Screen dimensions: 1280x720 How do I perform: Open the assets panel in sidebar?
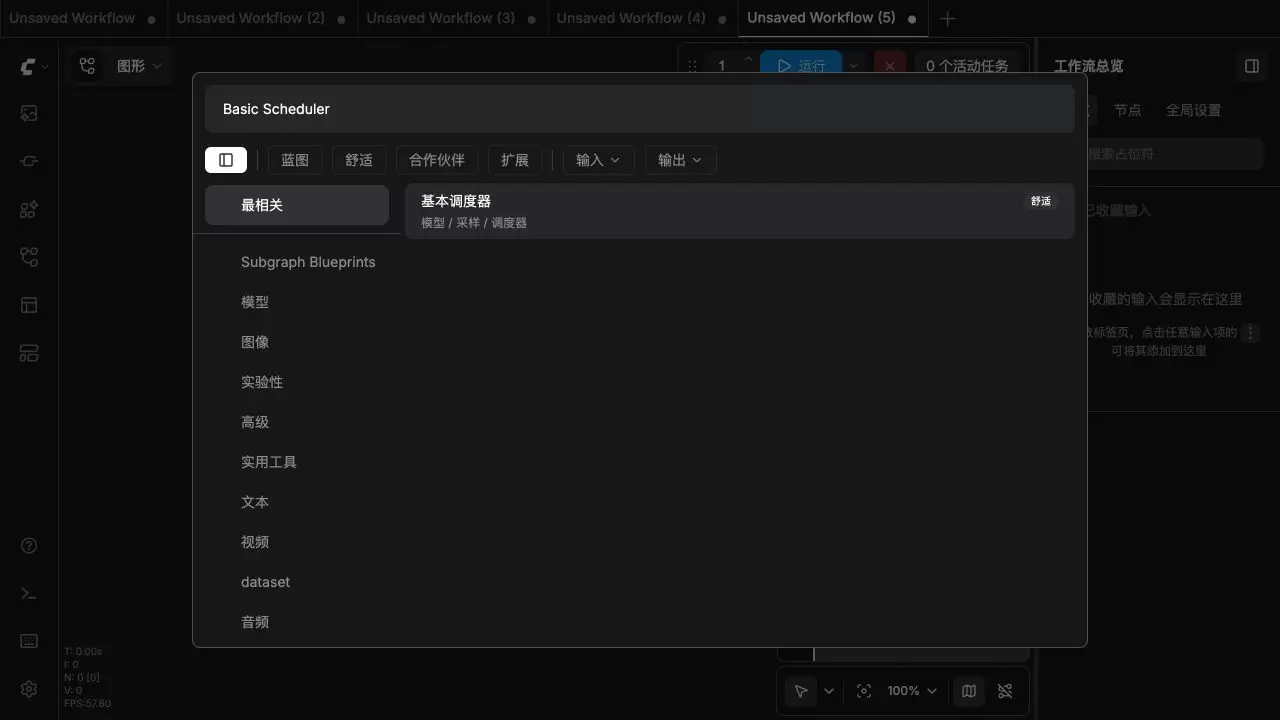(x=29, y=114)
